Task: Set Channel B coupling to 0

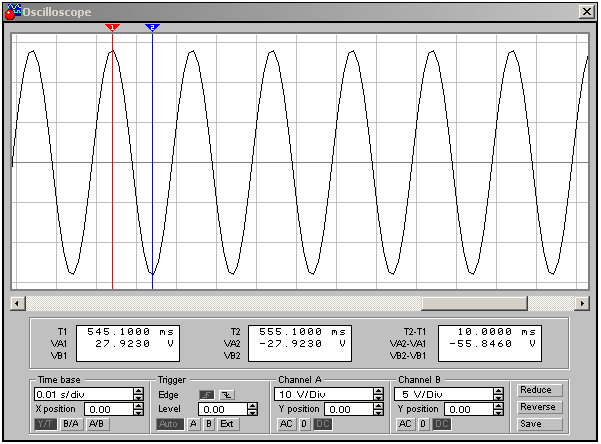Action: click(x=423, y=424)
